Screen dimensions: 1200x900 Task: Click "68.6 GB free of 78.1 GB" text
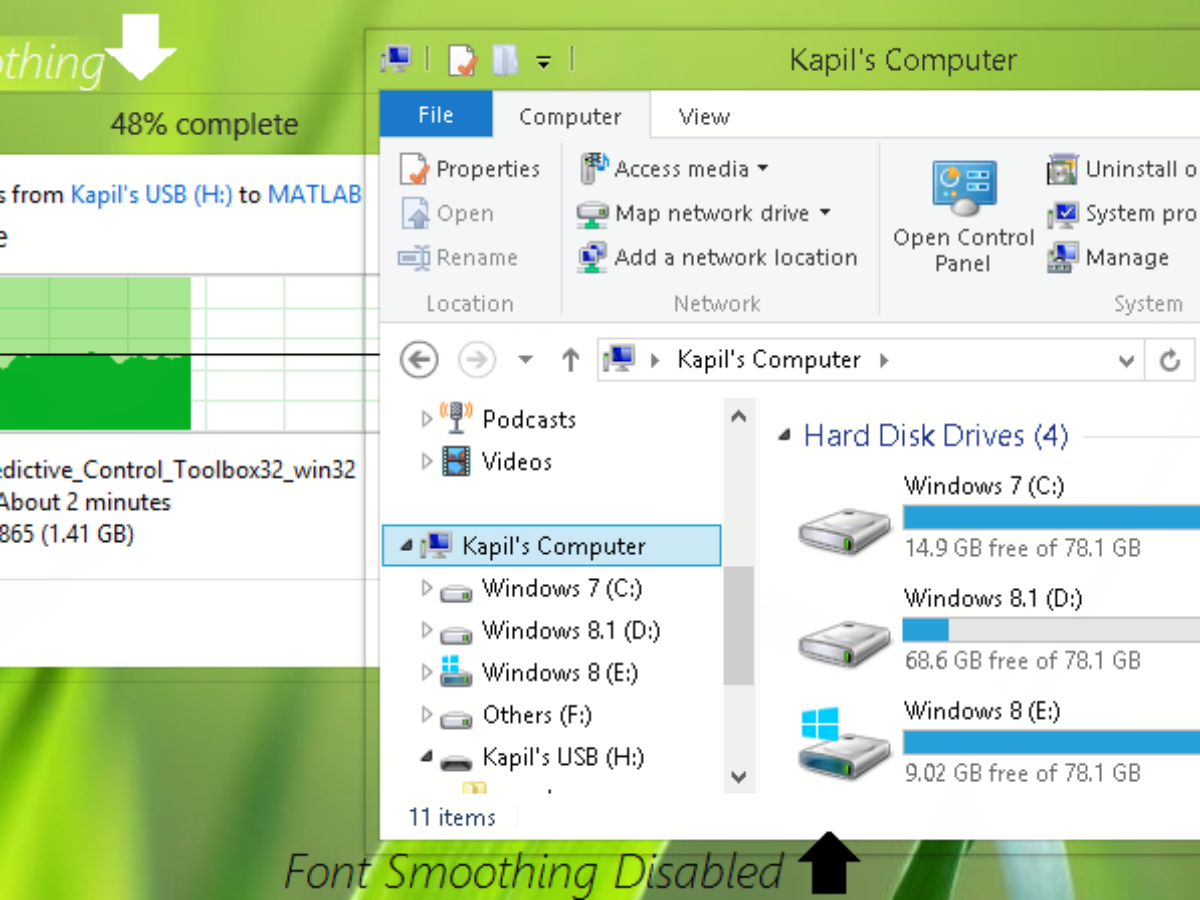[1022, 660]
